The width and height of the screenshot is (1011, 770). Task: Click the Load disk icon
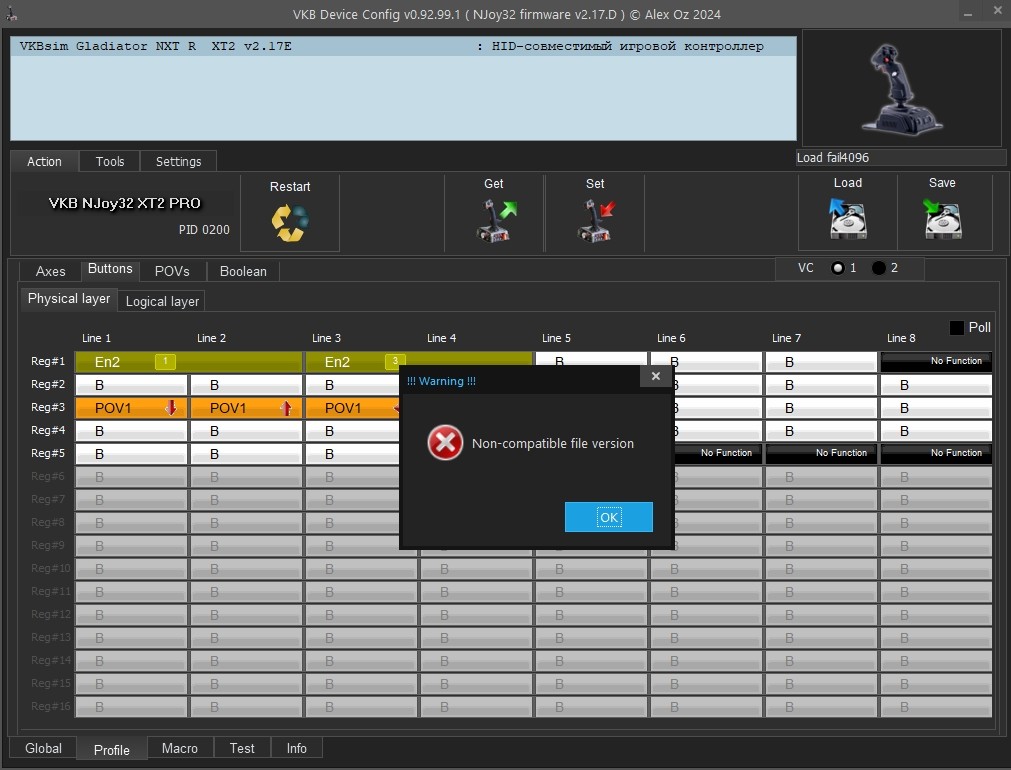tap(847, 219)
